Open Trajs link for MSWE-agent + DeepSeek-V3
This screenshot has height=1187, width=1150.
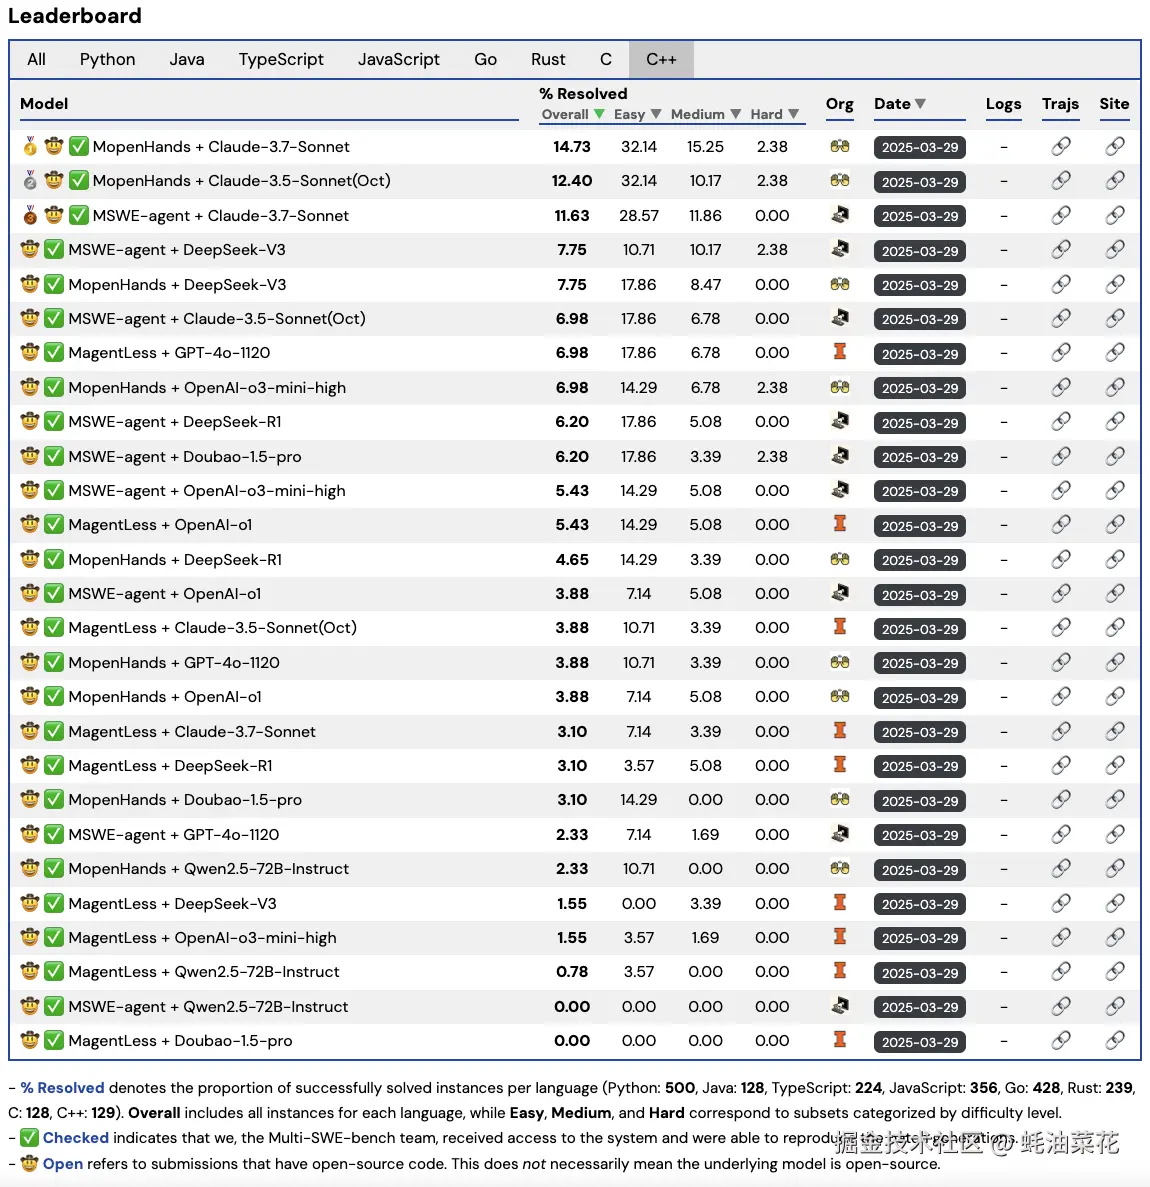[1061, 249]
